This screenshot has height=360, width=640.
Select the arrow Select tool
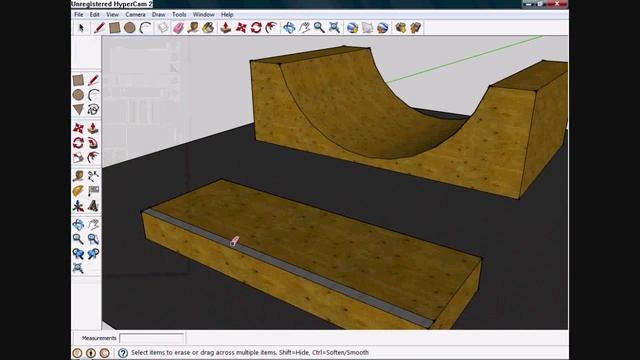point(81,28)
